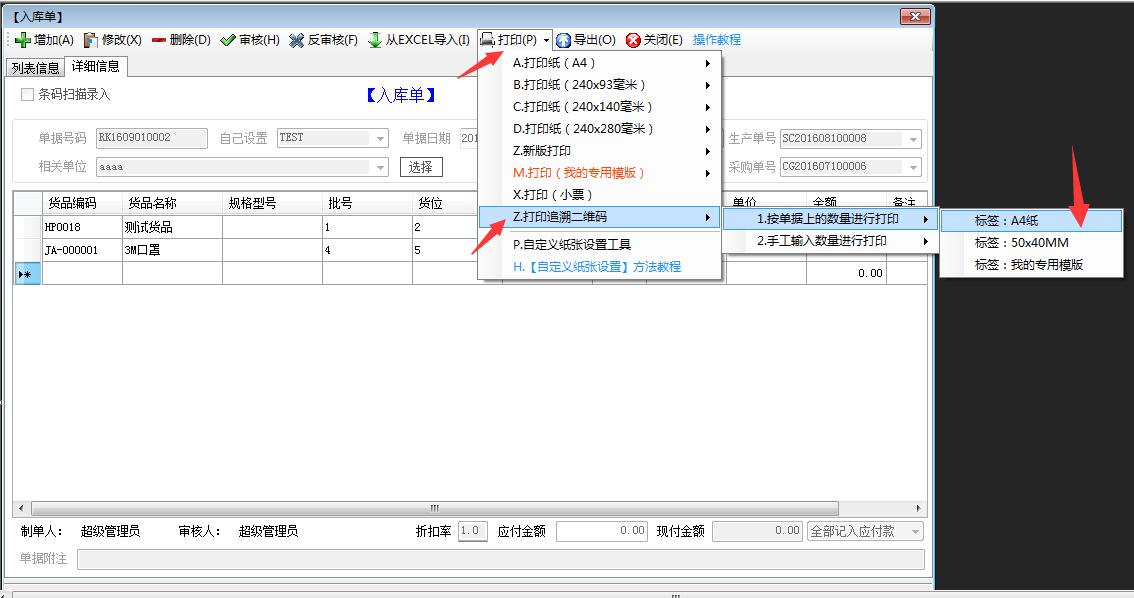Click the red 关闭(E) close icon
This screenshot has width=1134, height=598.
tap(633, 40)
